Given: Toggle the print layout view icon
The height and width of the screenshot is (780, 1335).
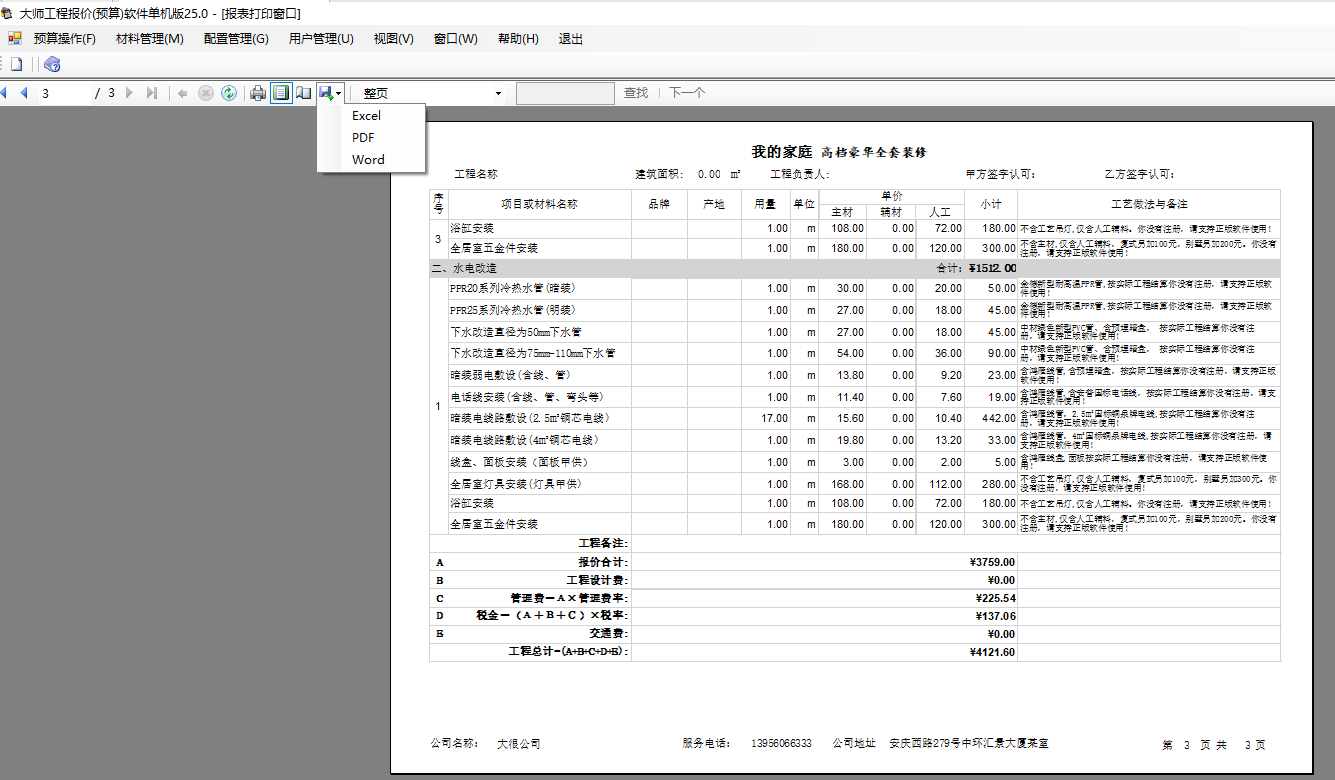Looking at the screenshot, I should point(281,93).
